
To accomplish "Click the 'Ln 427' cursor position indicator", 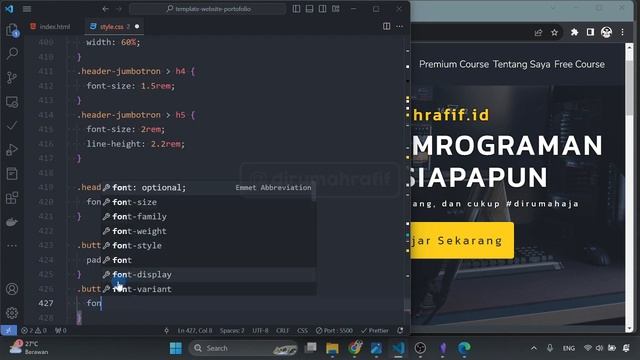I will 195,330.
